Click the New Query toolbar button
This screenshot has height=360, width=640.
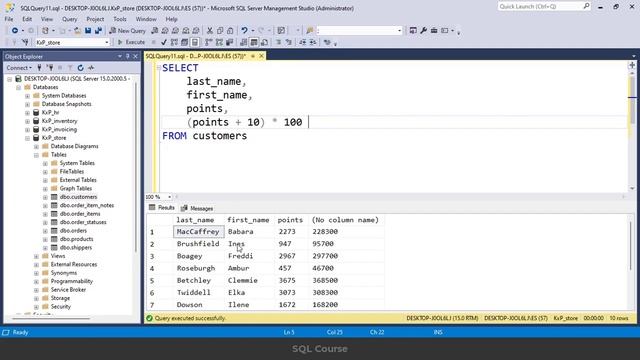pos(127,31)
